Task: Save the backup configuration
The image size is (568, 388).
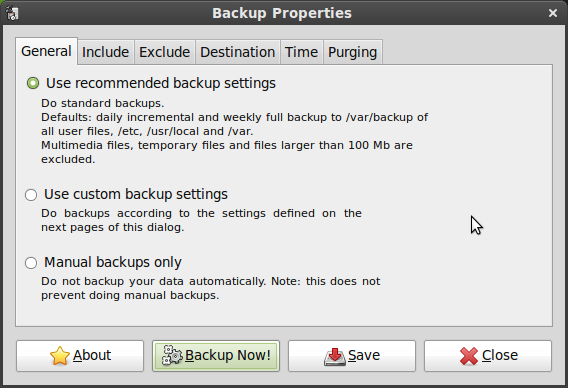Action: coord(352,356)
